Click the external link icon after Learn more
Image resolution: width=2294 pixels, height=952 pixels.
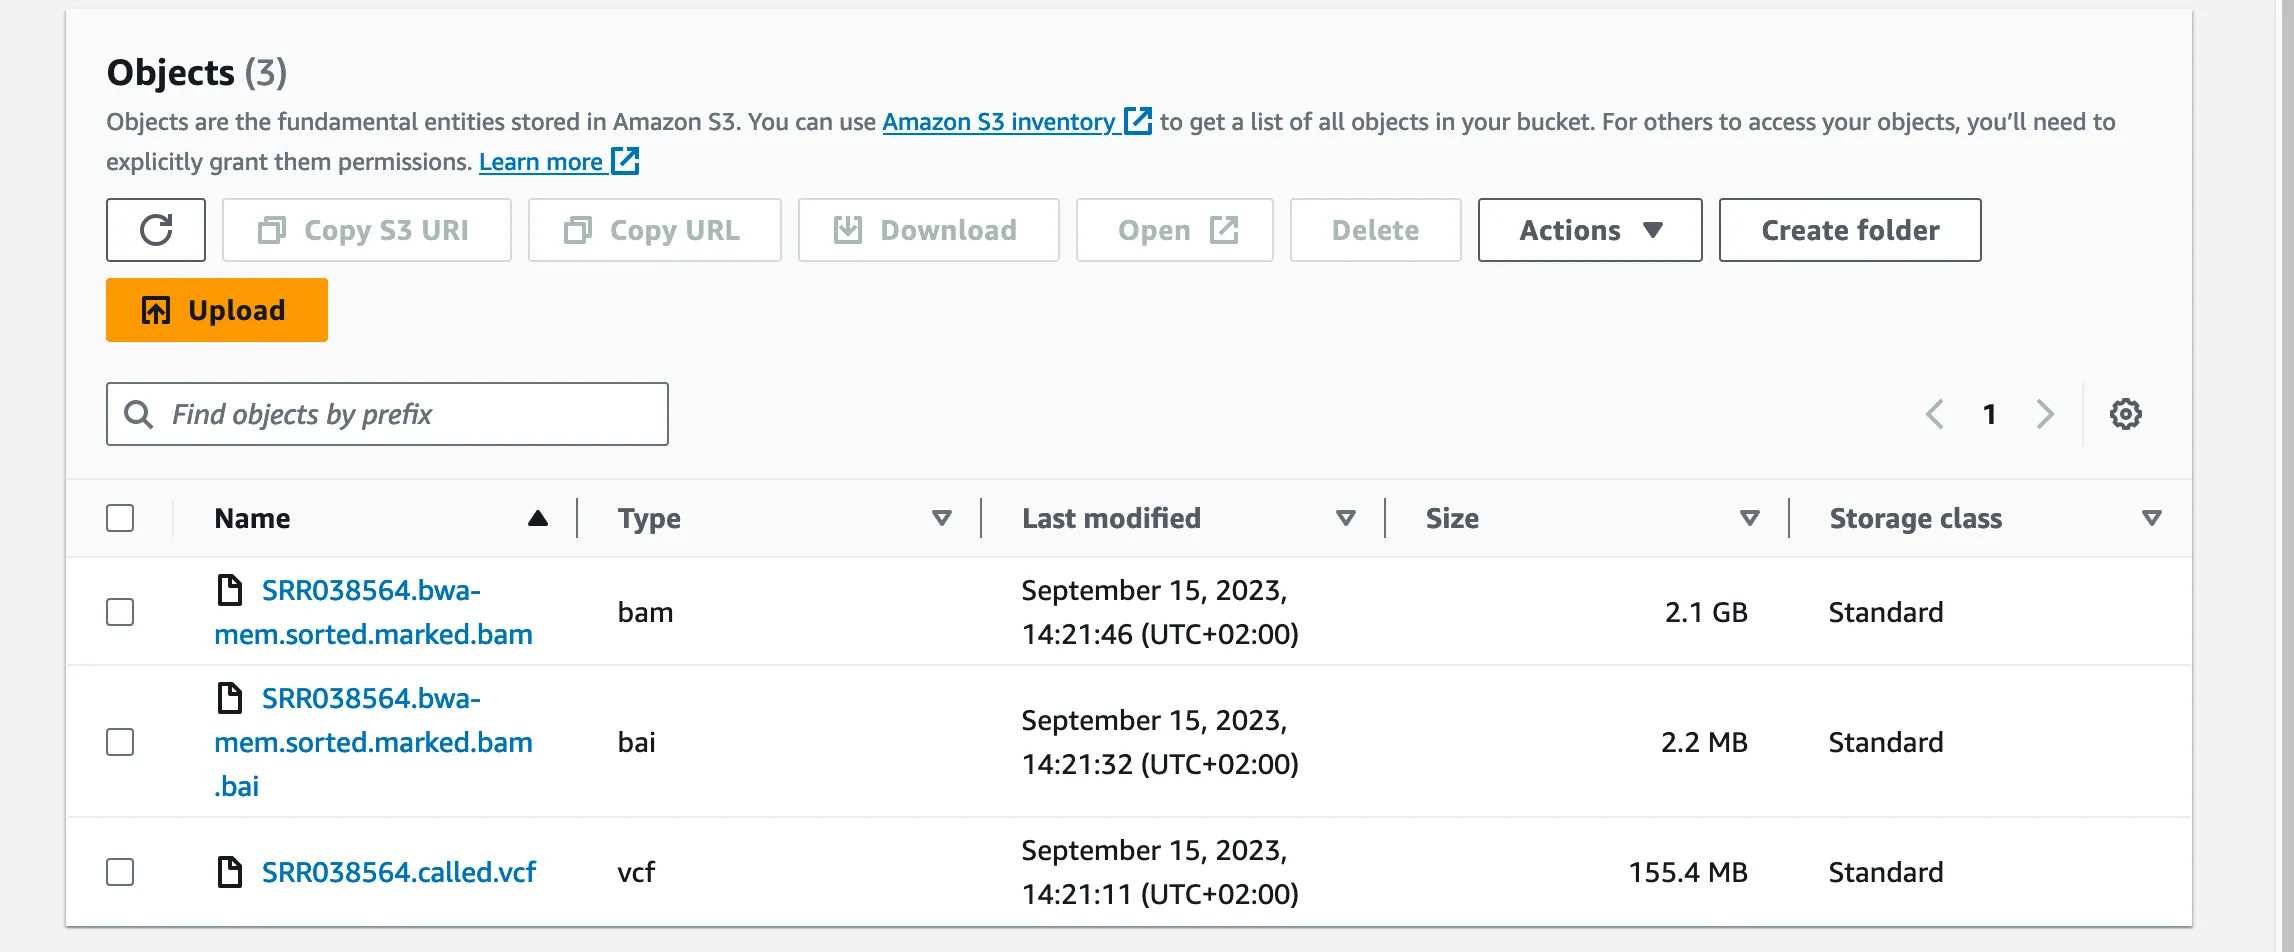625,161
